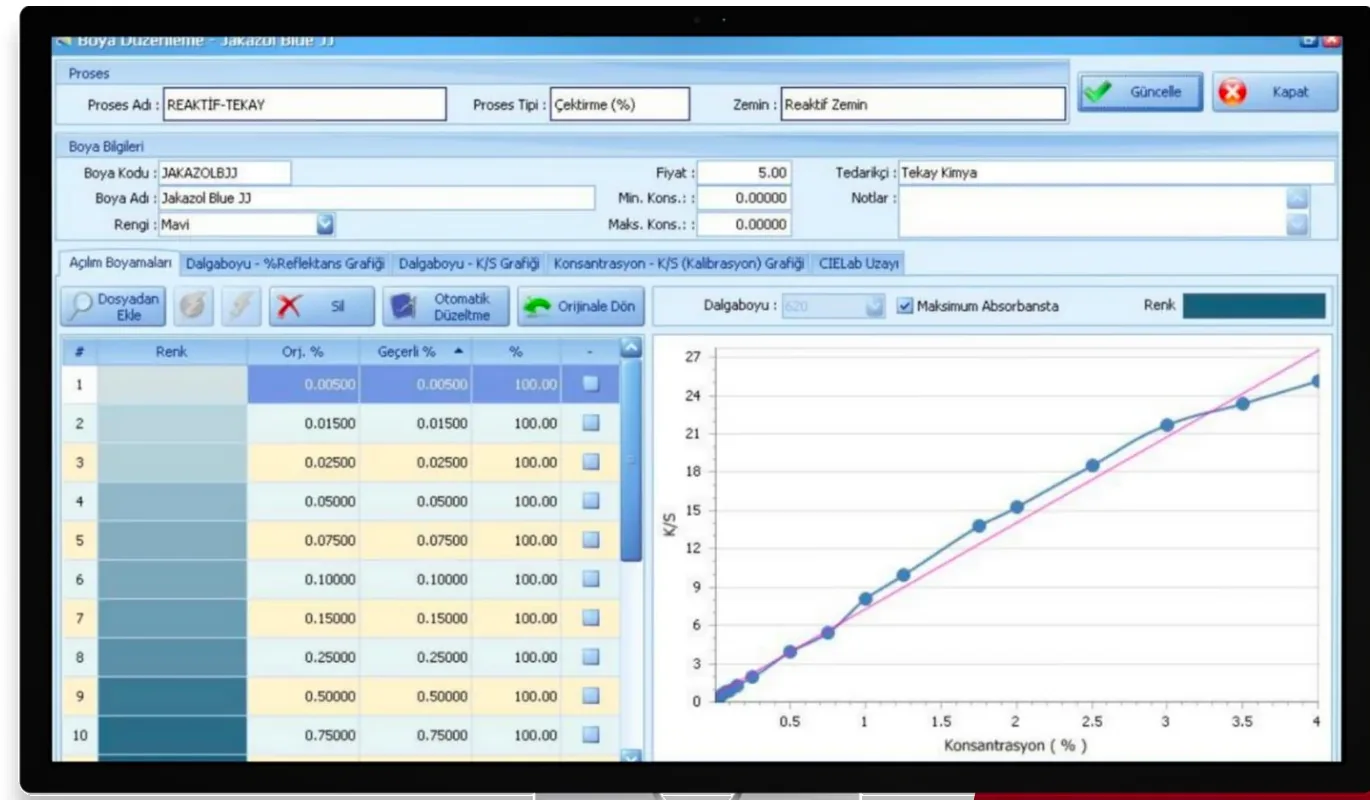The height and width of the screenshot is (800, 1370).
Task: Run Otomatik Düzeltme auto-correction
Action: coord(446,306)
